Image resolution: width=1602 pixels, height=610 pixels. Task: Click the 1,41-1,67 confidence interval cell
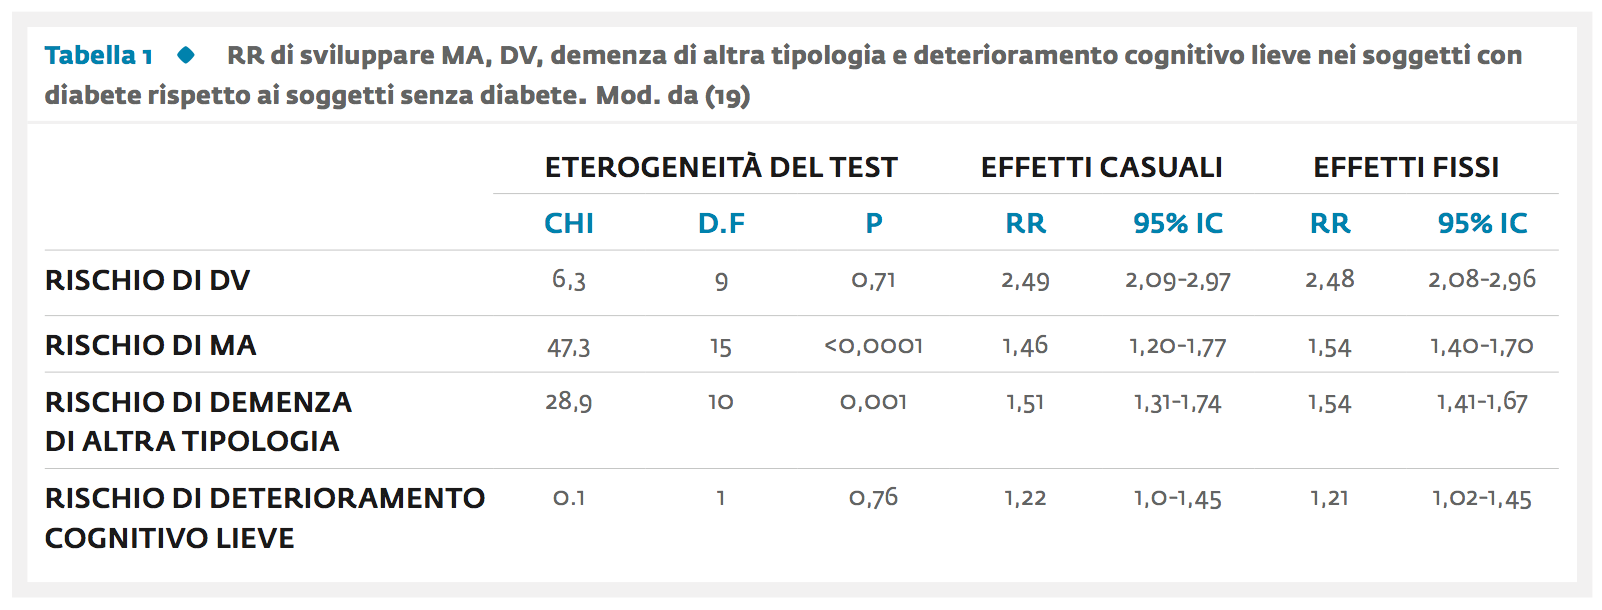[x=1483, y=402]
